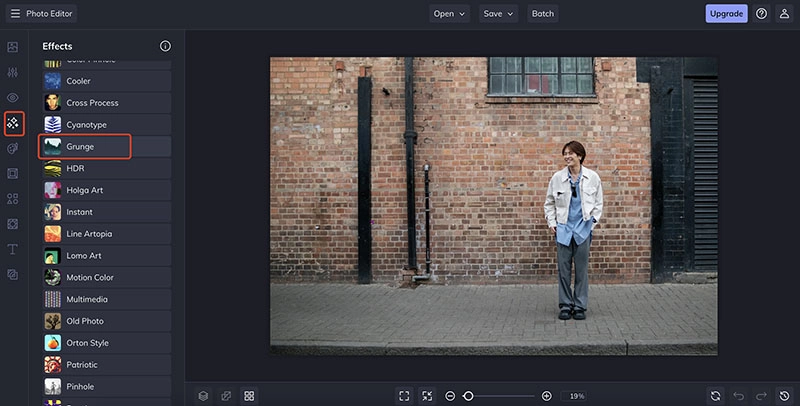Open the help question mark icon
Viewport: 800px width, 406px height.
pos(762,14)
